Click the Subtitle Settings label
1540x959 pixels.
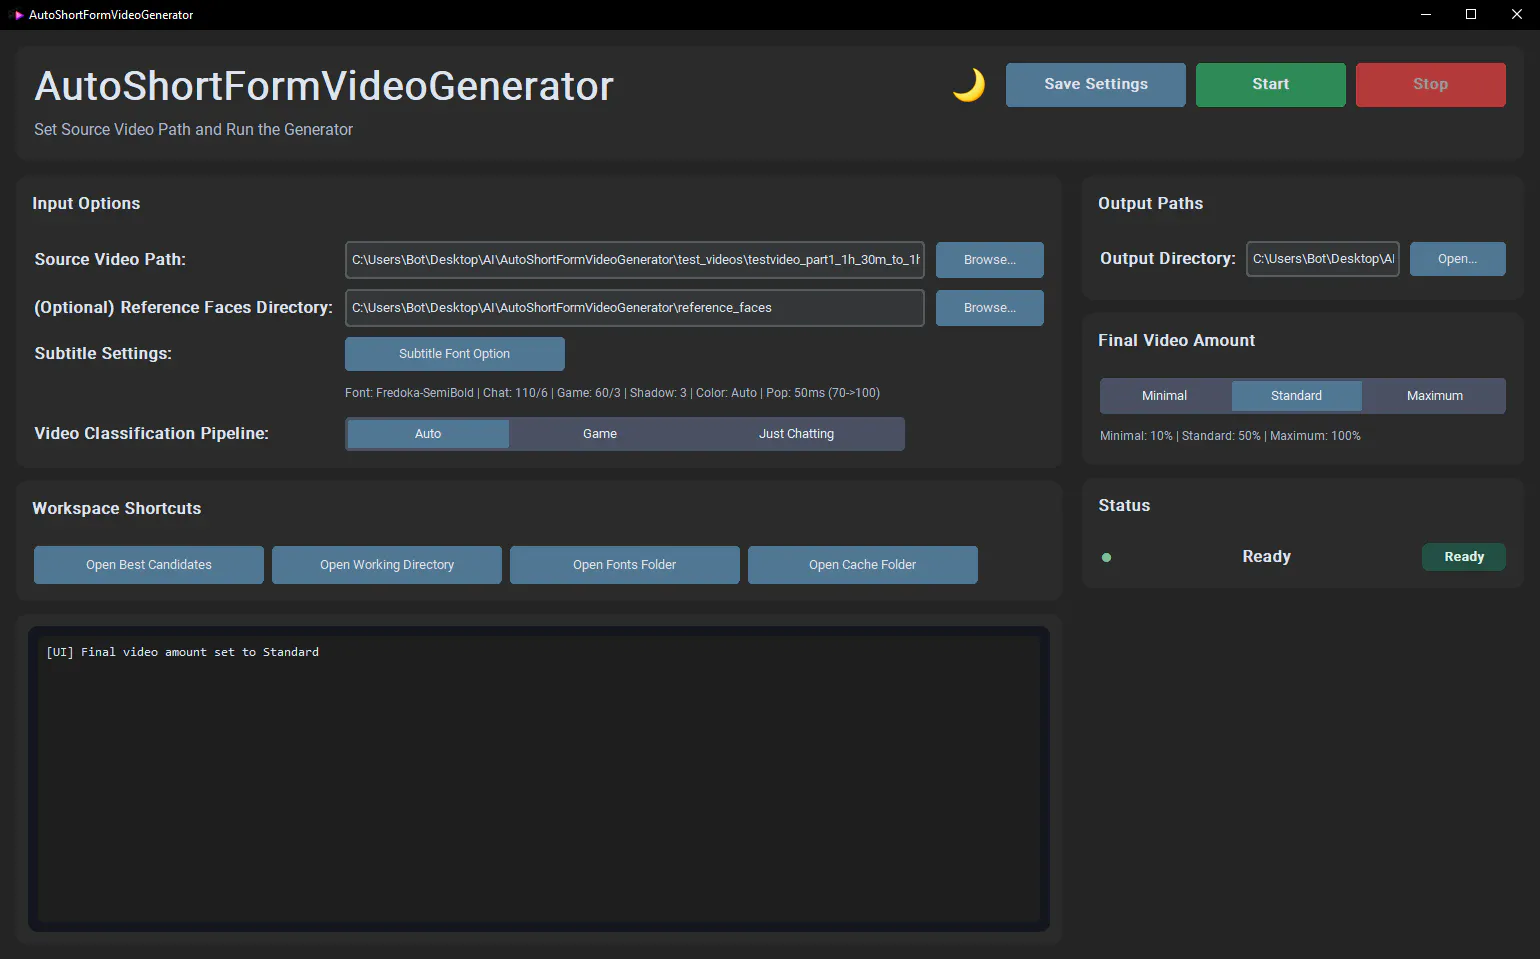[103, 354]
